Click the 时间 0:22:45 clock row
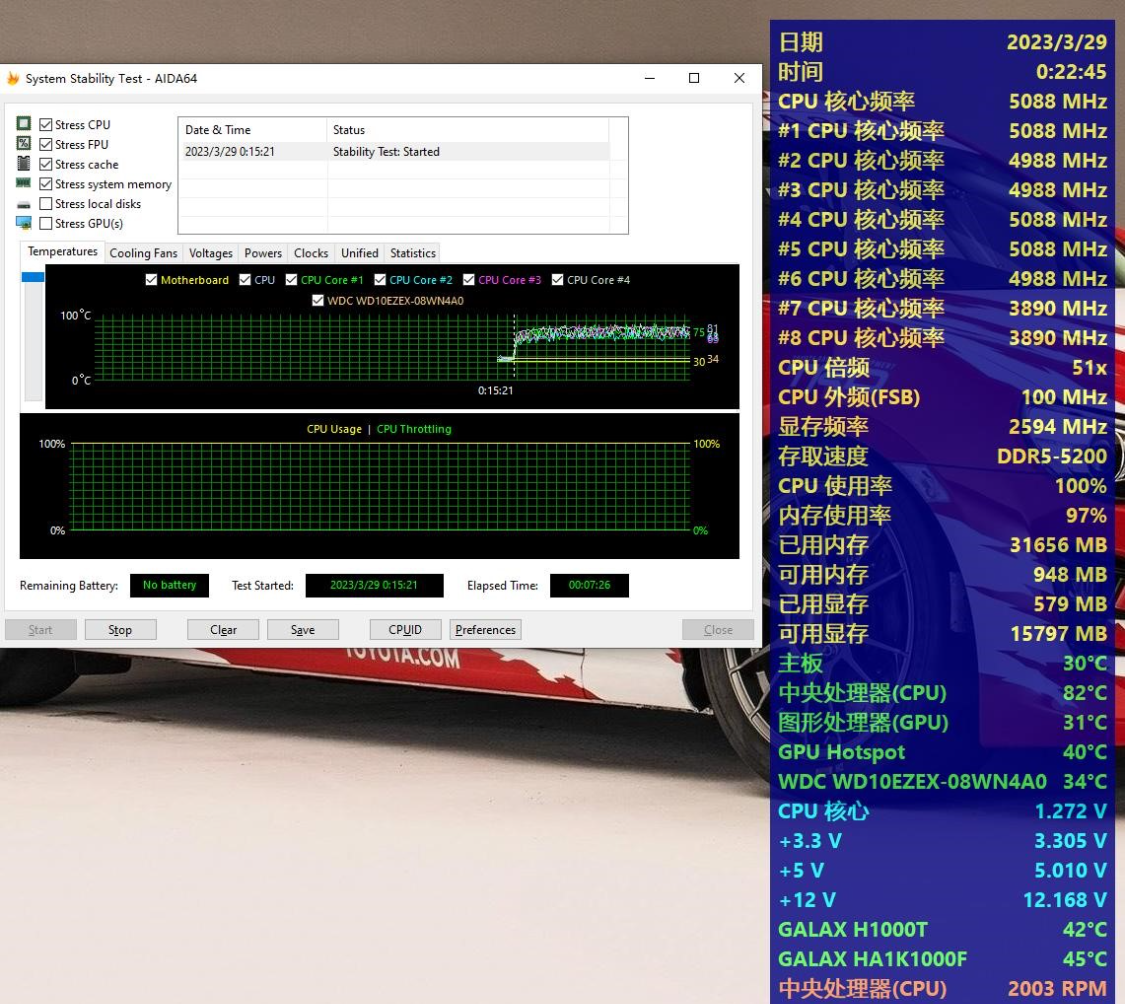 942,72
